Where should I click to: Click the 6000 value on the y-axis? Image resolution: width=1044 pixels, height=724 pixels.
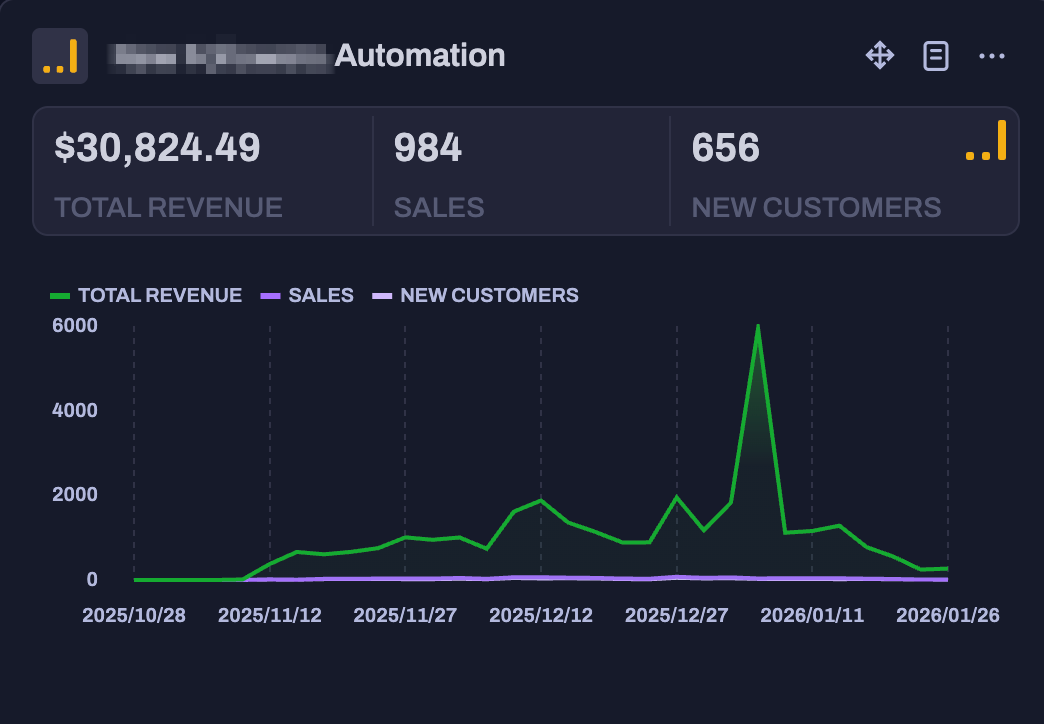(x=78, y=325)
